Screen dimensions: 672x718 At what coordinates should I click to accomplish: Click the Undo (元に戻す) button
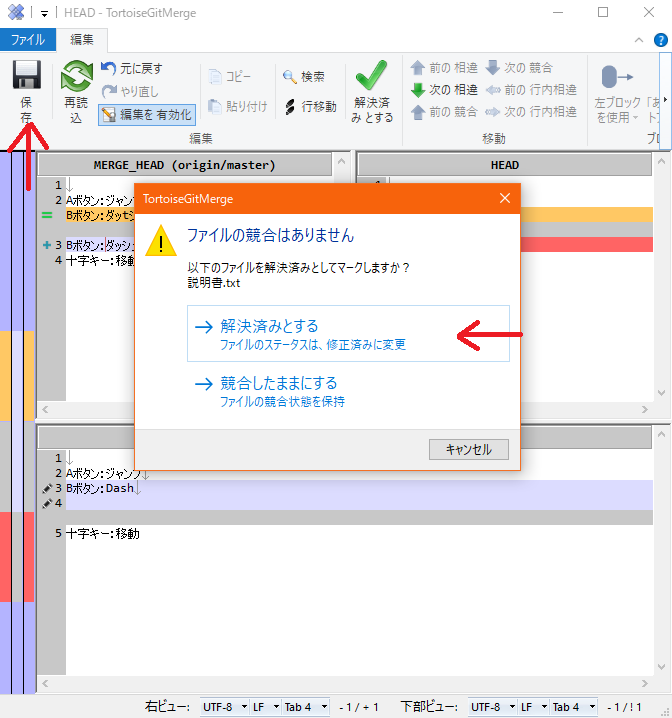tap(132, 69)
